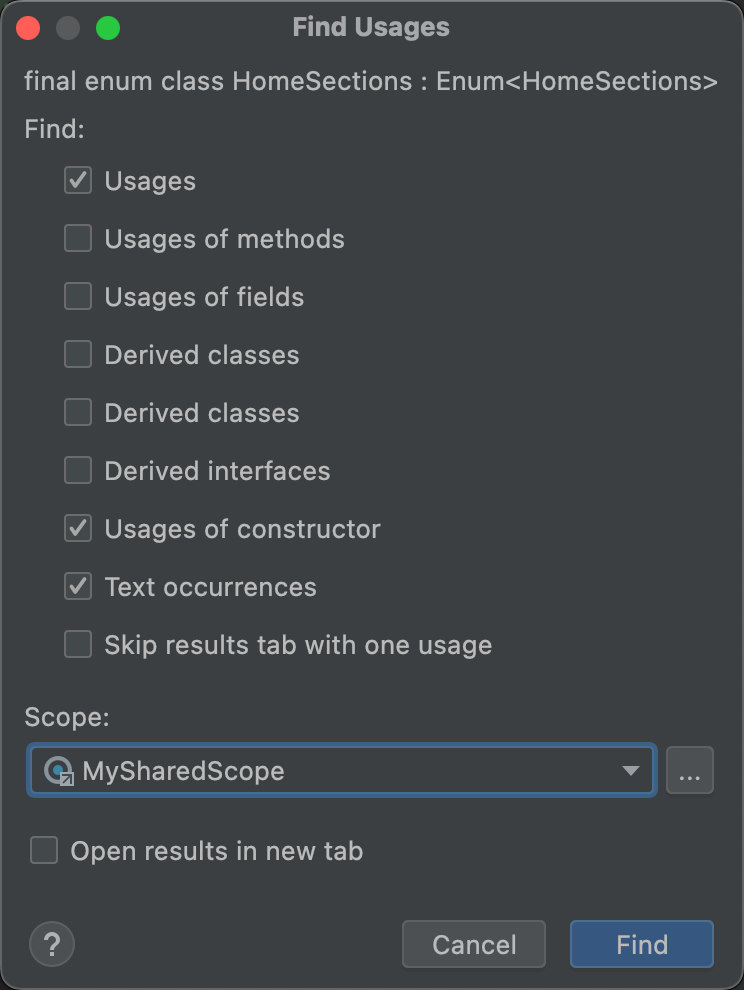Enable Skip results tab with one usage

pyautogui.click(x=77, y=644)
